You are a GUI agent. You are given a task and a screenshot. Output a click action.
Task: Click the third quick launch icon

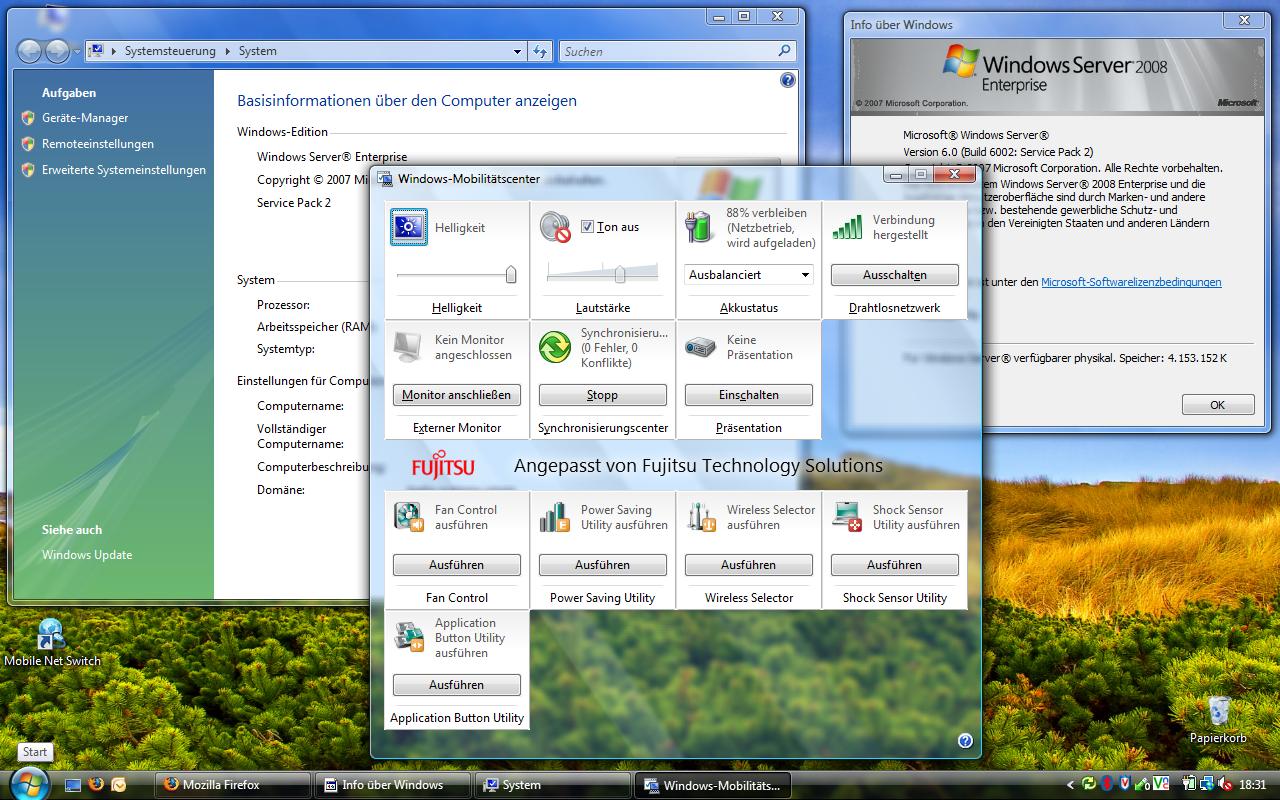118,785
